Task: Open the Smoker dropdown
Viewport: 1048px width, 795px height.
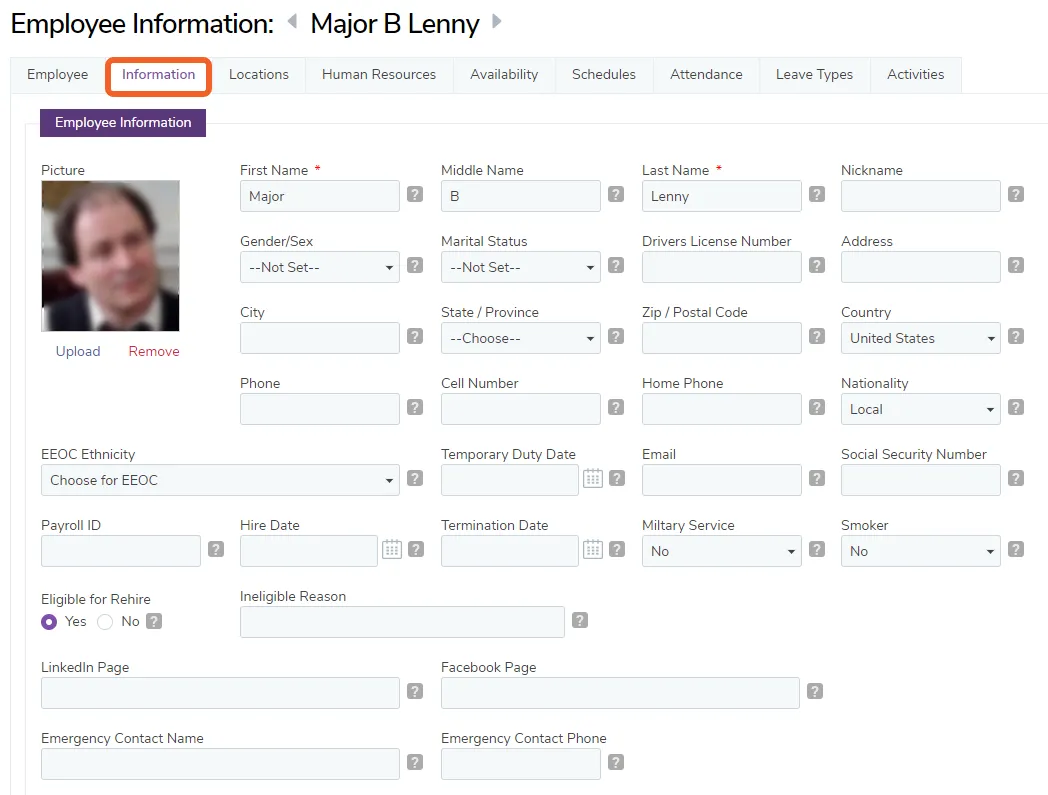Action: pyautogui.click(x=920, y=551)
